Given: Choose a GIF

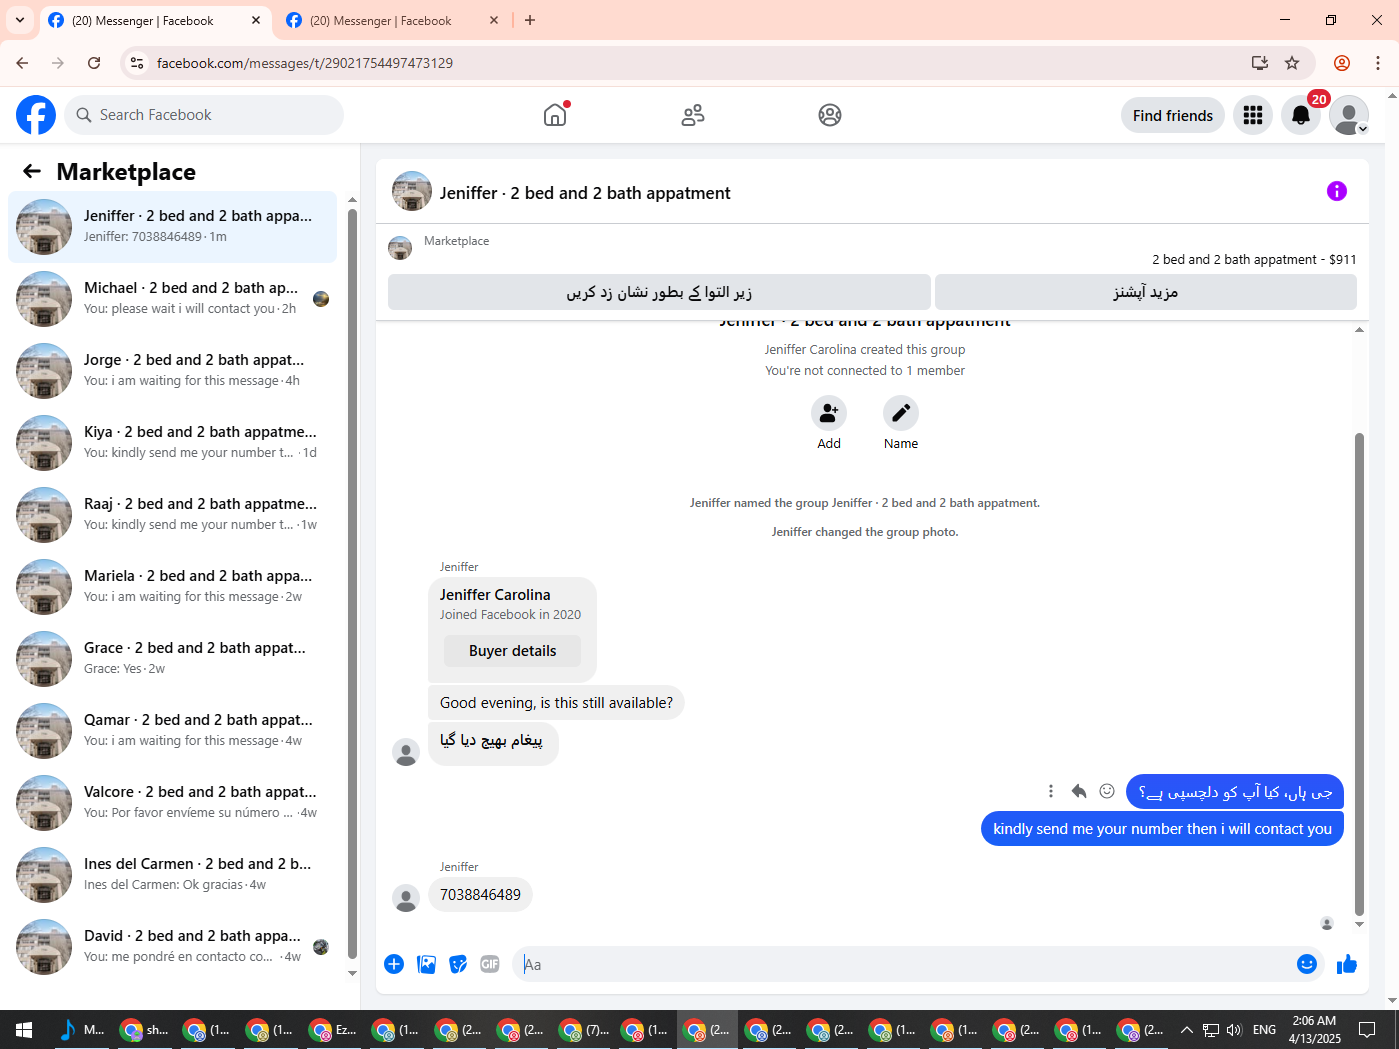Looking at the screenshot, I should (490, 964).
